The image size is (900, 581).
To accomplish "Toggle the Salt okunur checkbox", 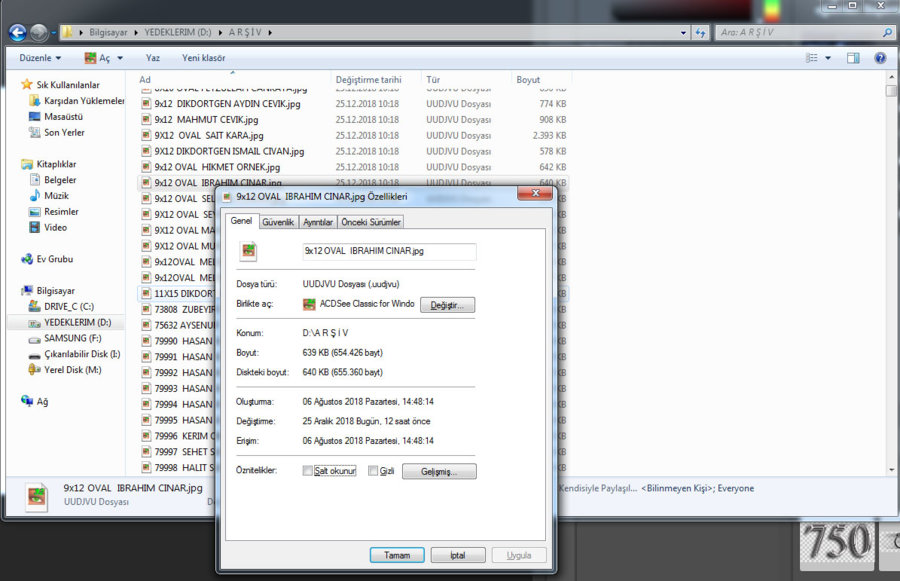I will (x=308, y=471).
